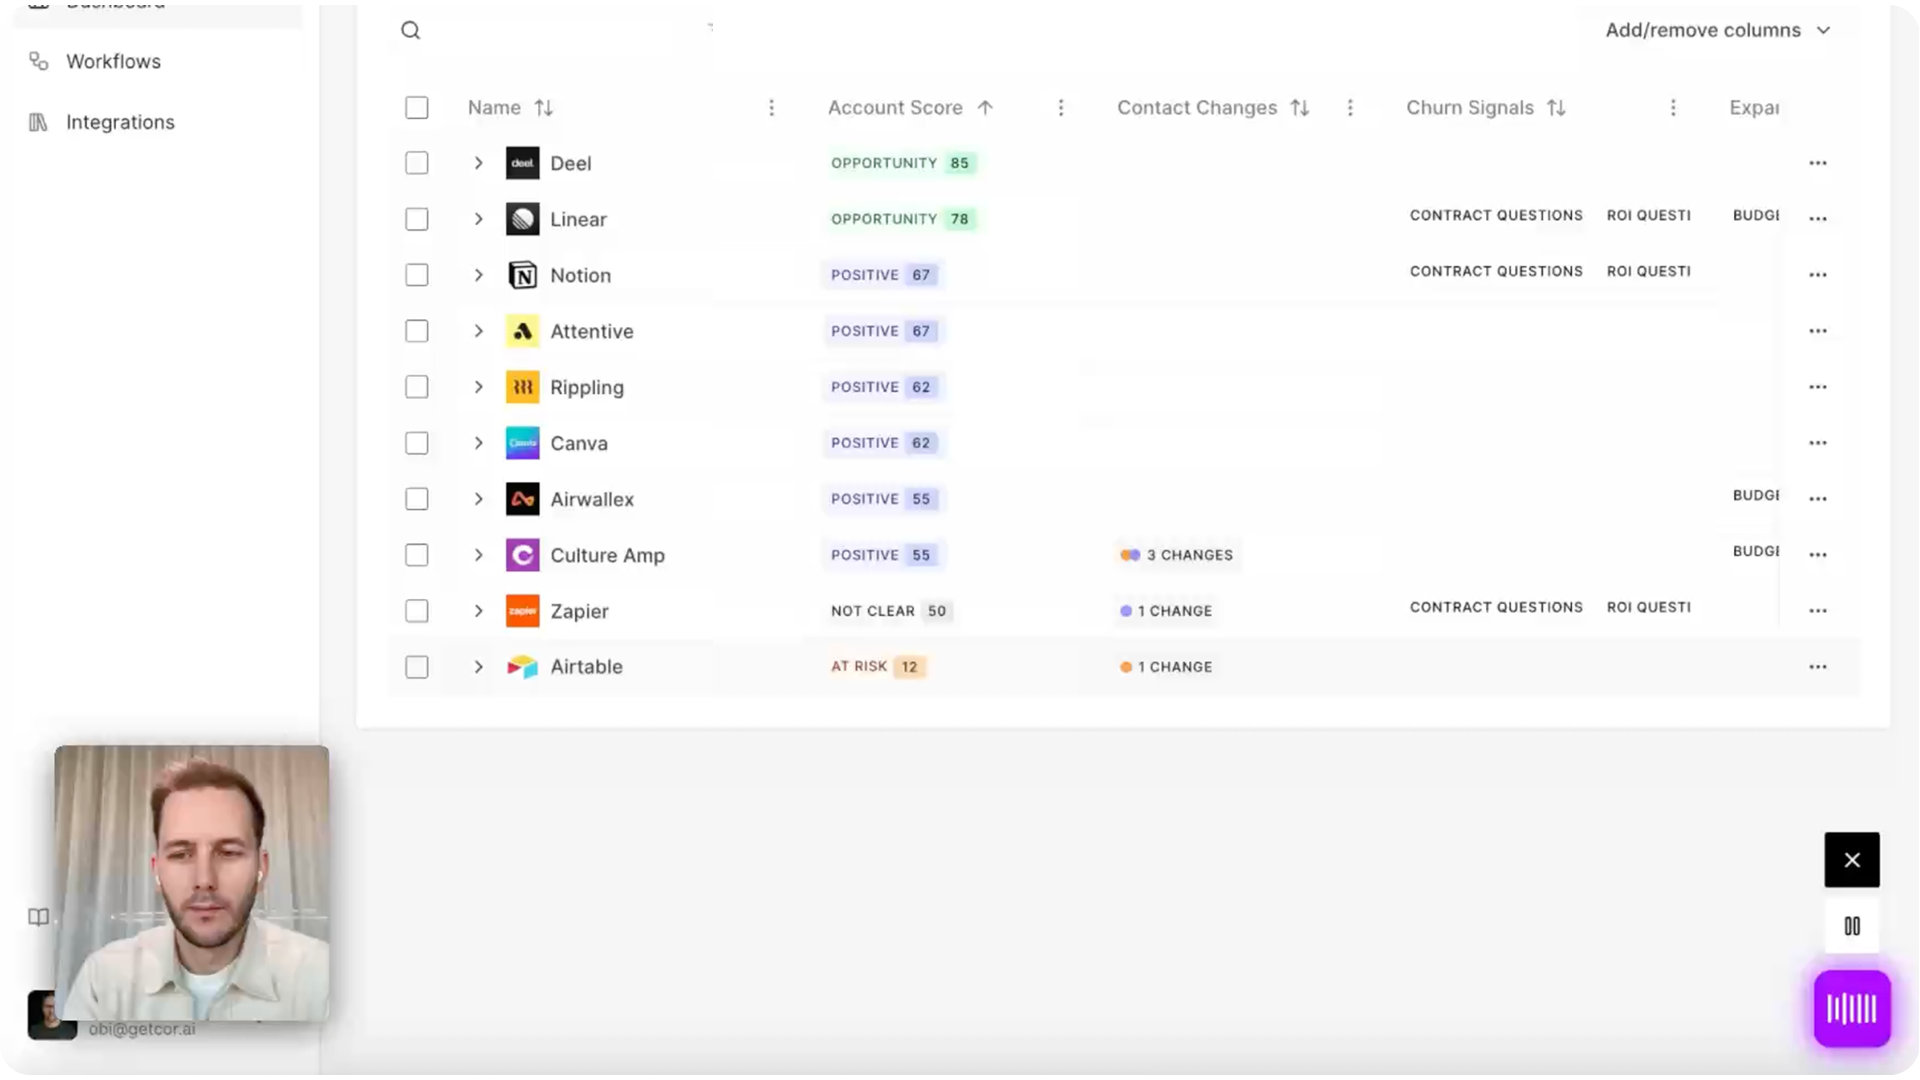Expand the Attentive row
This screenshot has width=1920, height=1080.
(x=478, y=331)
